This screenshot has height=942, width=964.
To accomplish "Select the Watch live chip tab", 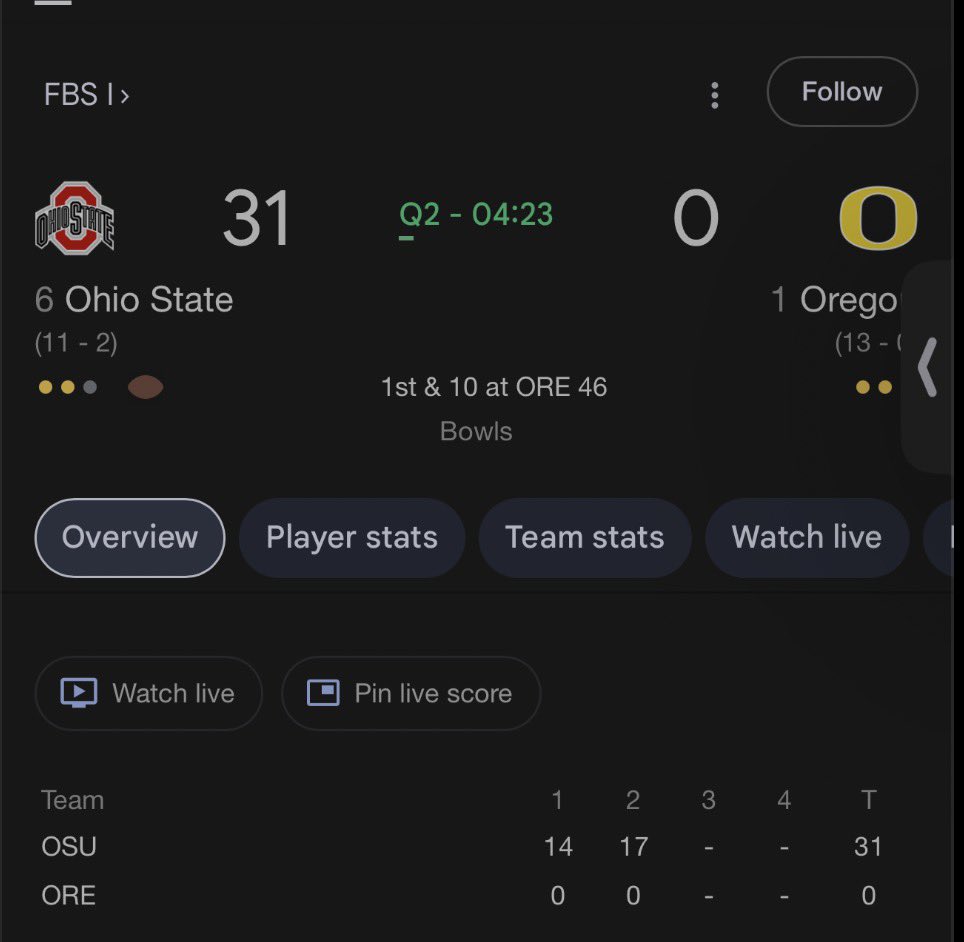I will pyautogui.click(x=807, y=537).
